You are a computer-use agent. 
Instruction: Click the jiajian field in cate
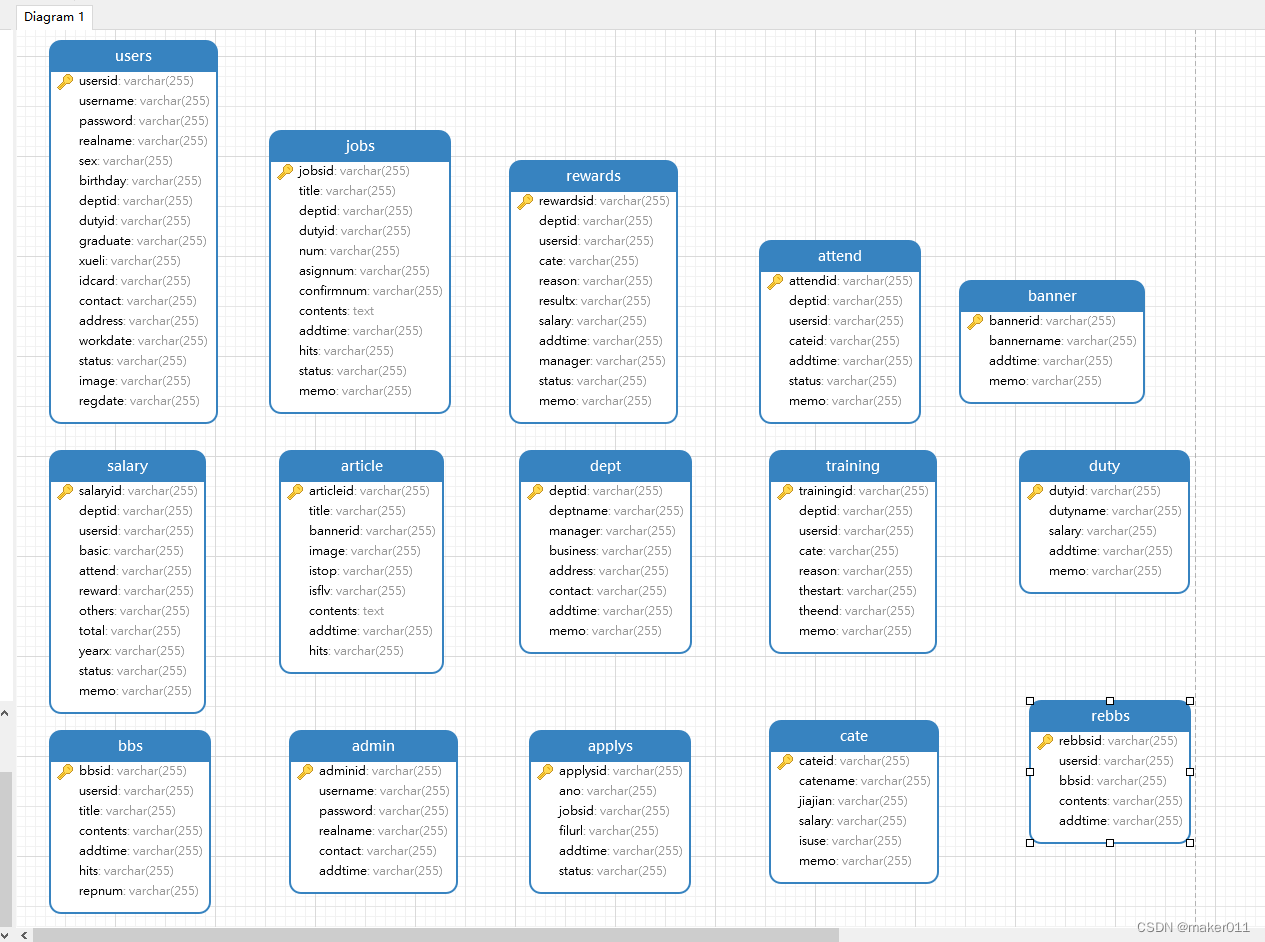pos(854,801)
